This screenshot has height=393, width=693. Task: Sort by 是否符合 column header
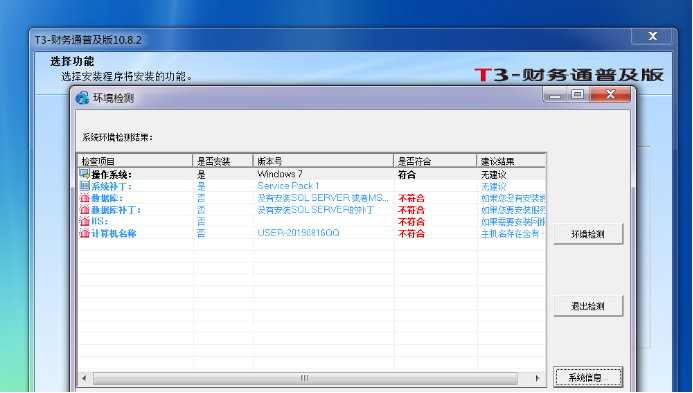click(x=435, y=161)
